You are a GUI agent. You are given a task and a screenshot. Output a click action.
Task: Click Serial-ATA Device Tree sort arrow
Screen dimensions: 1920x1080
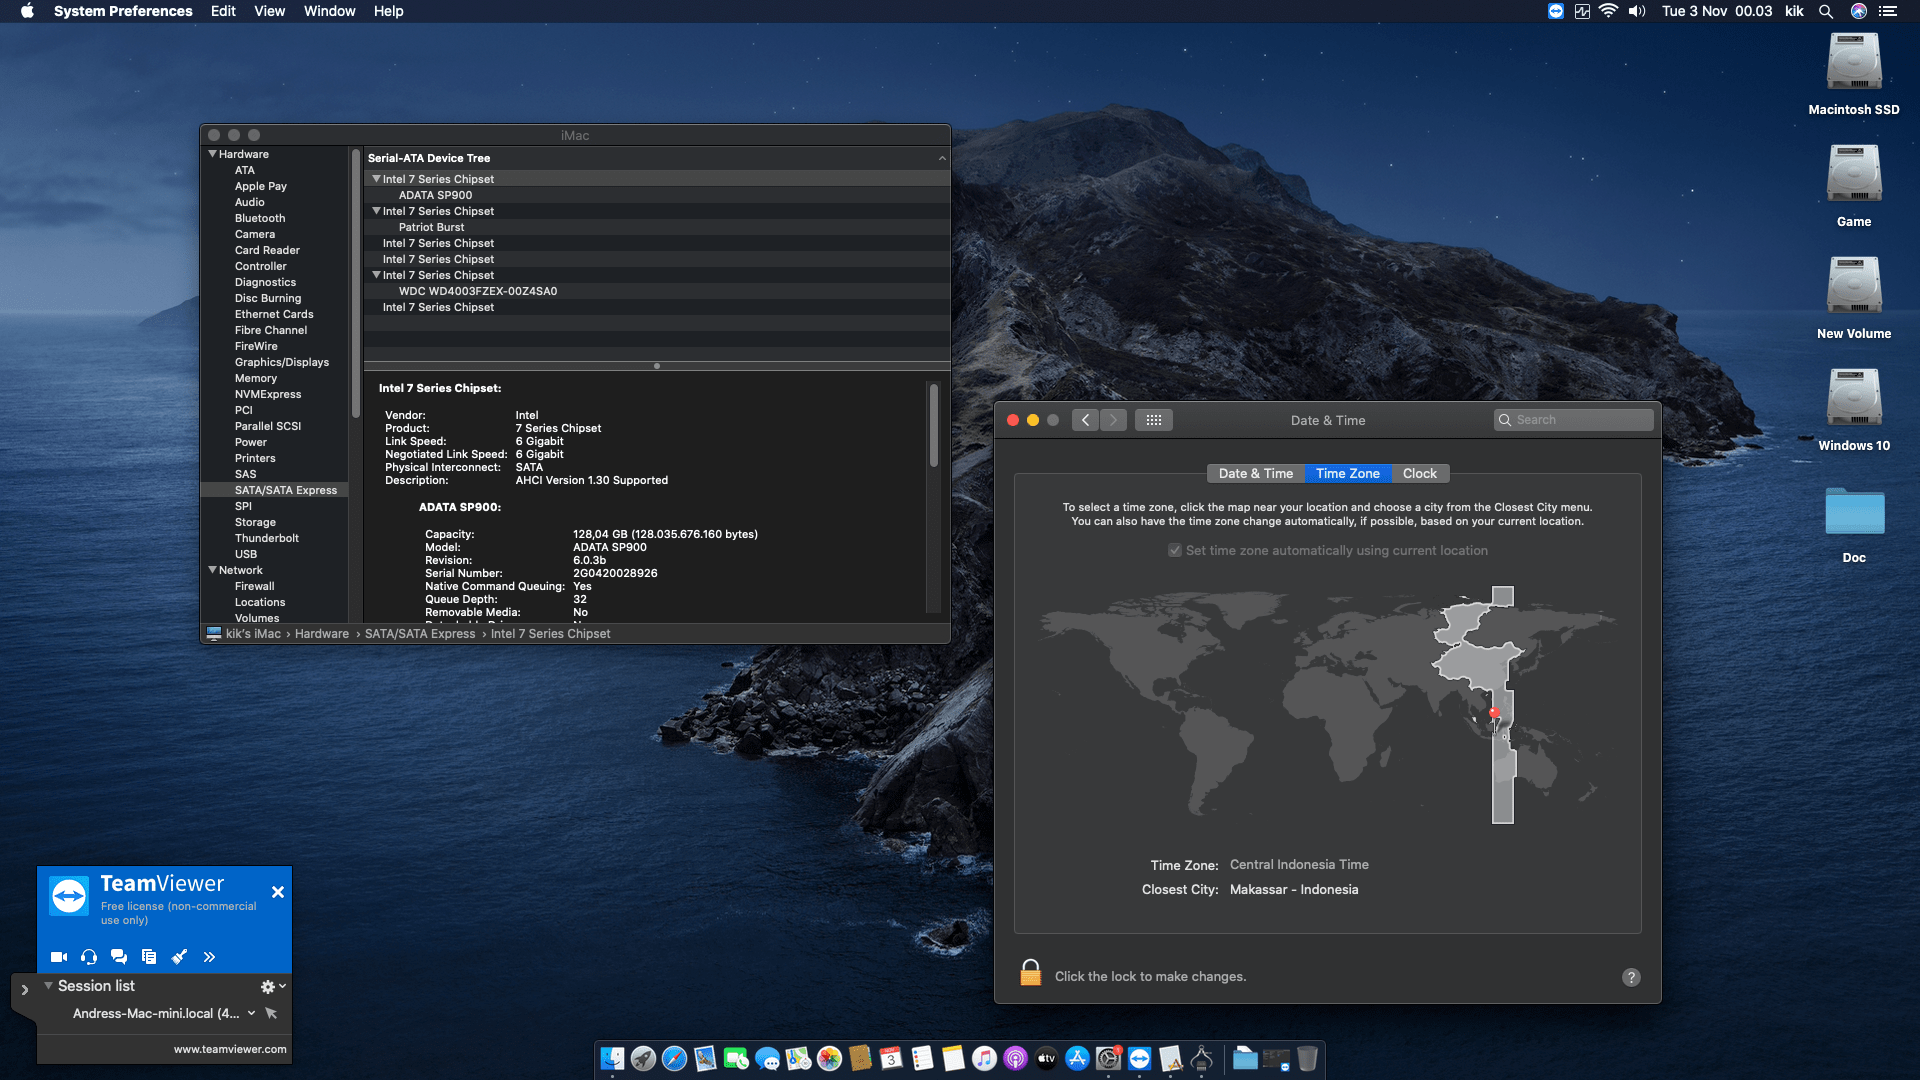[x=941, y=158]
